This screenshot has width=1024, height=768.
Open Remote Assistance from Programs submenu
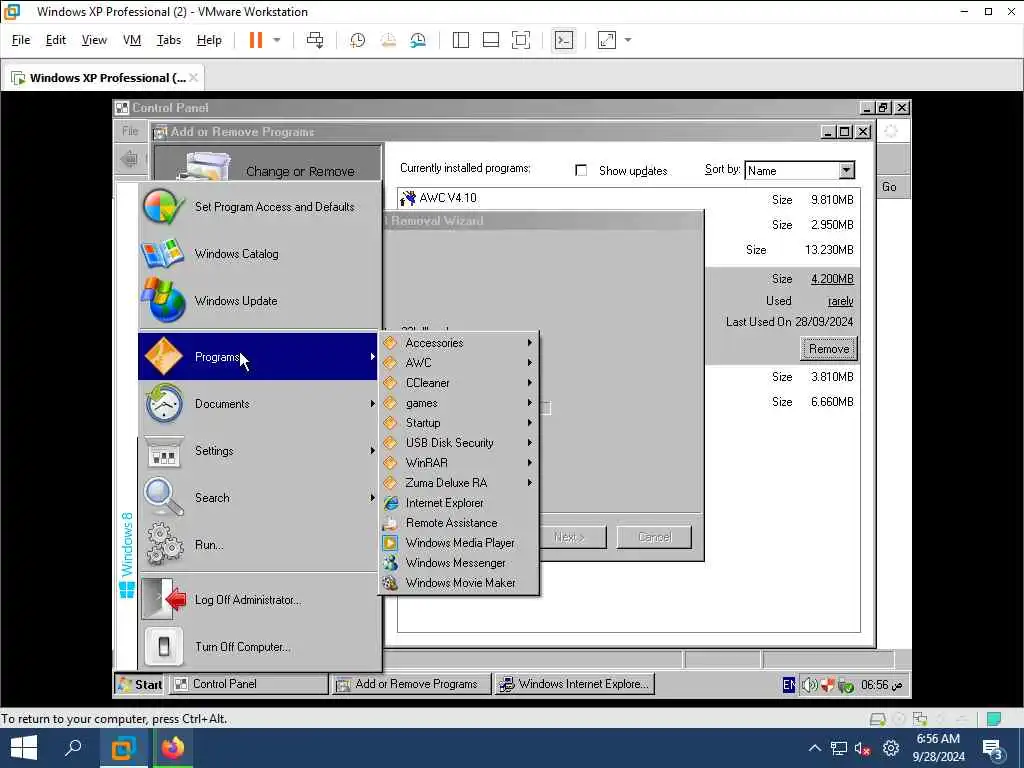(459, 522)
